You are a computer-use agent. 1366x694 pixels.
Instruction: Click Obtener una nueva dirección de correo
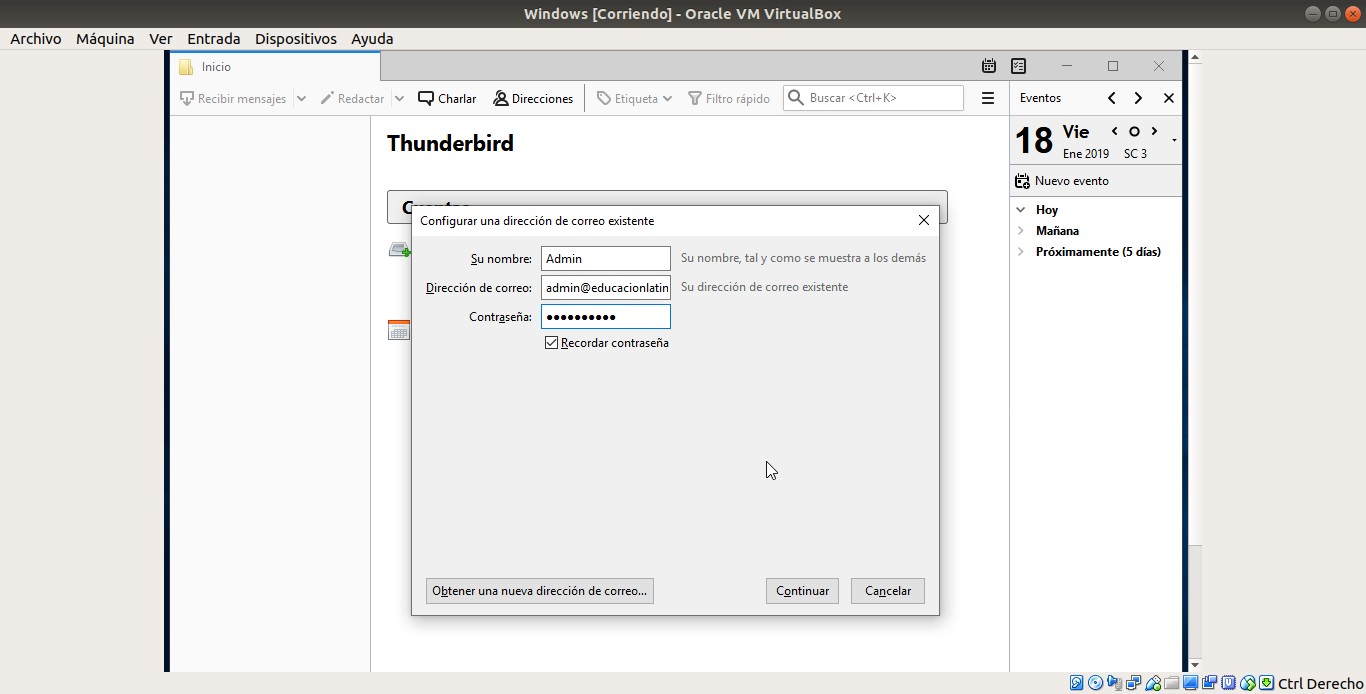(x=540, y=591)
